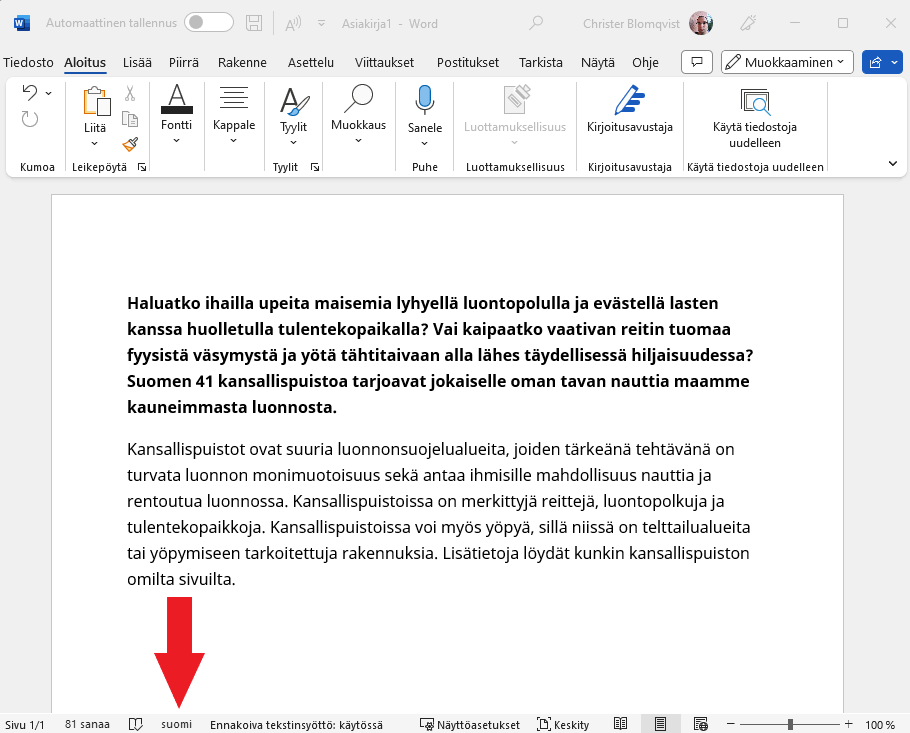Click the 81 sanaa word count

point(87,724)
